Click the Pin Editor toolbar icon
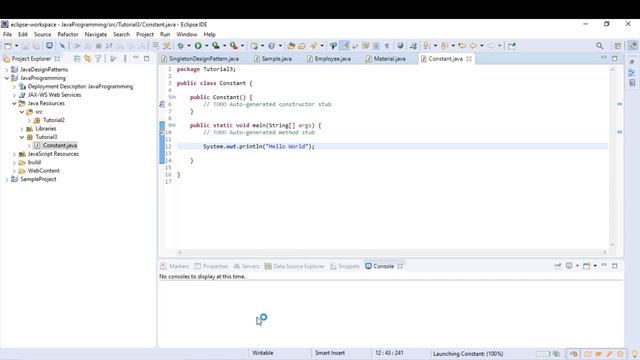 (512, 46)
